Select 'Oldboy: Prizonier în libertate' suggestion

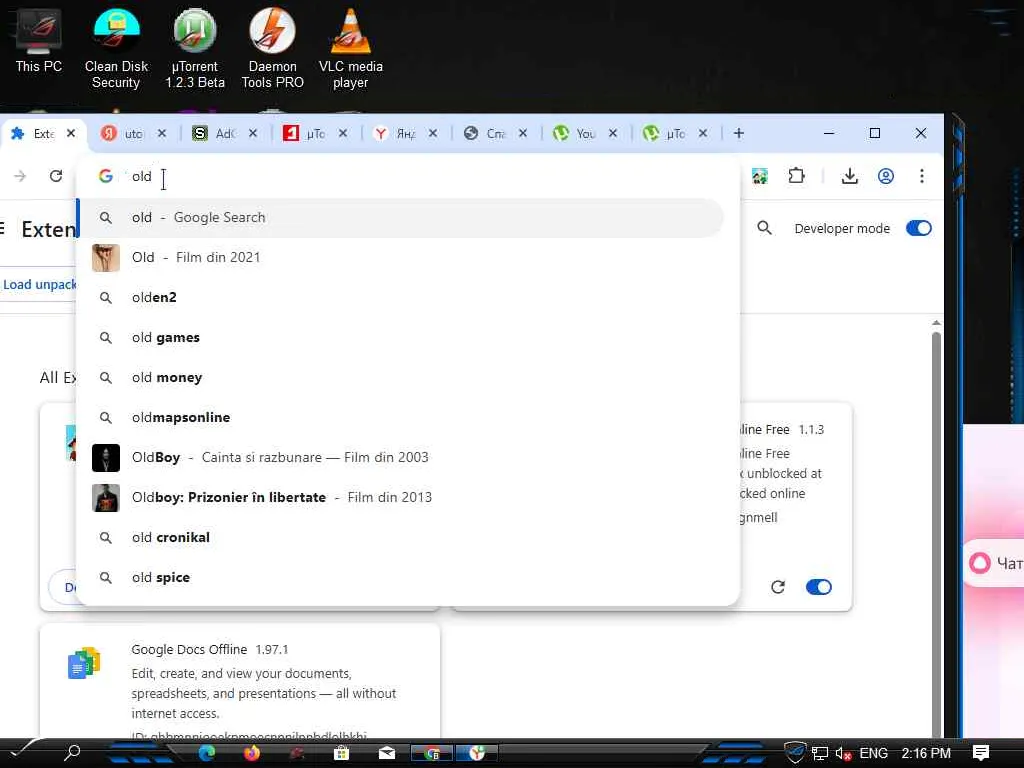coord(401,497)
